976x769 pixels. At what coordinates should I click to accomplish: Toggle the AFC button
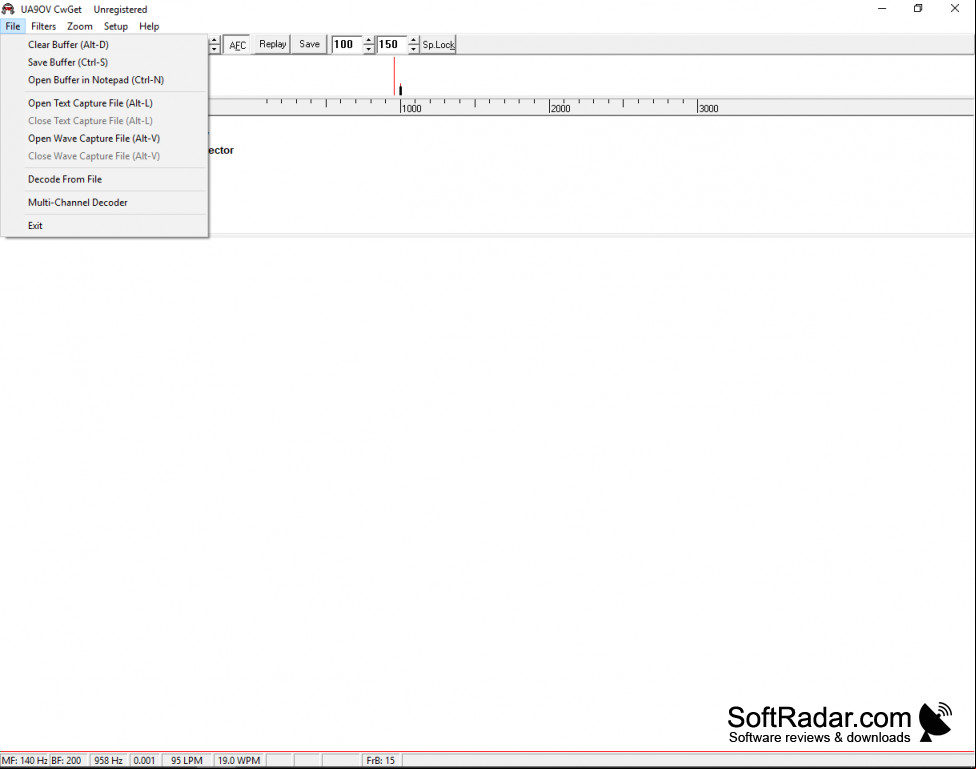(x=237, y=45)
